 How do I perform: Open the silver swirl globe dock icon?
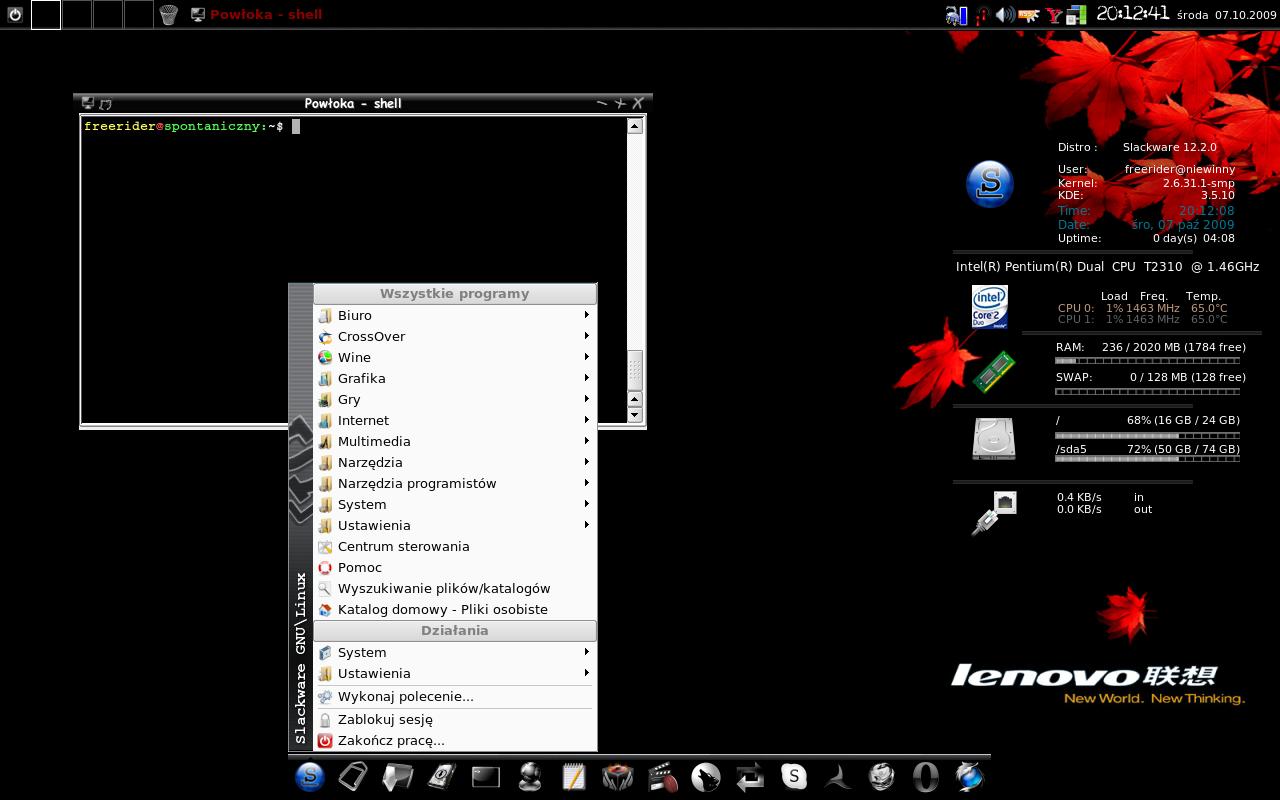click(882, 776)
